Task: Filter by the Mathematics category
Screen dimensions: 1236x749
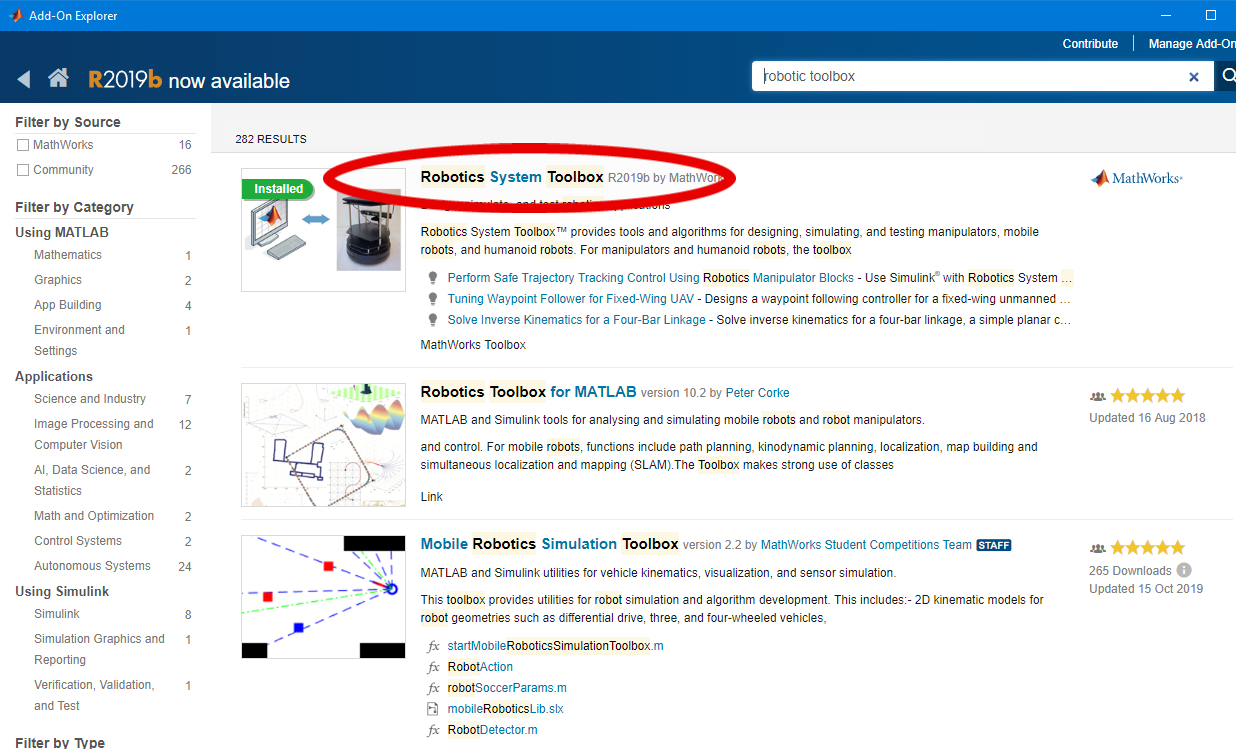Action: pos(68,255)
